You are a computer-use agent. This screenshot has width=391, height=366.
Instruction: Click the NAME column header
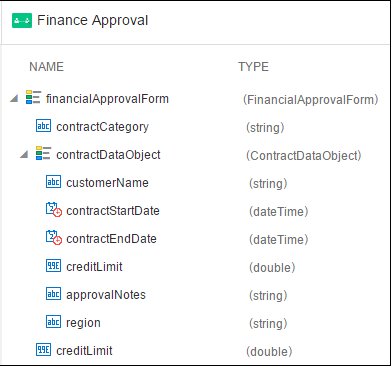[x=46, y=67]
